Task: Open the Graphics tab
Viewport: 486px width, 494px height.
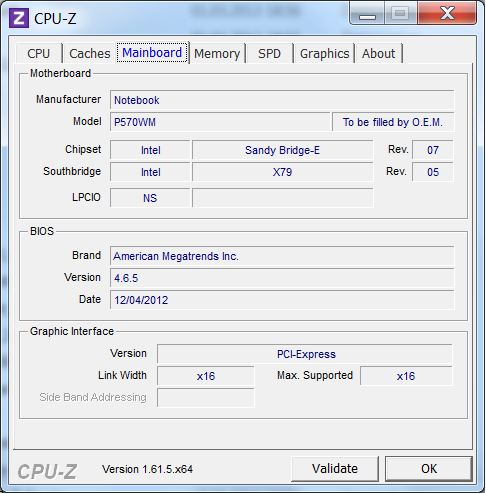Action: [324, 54]
